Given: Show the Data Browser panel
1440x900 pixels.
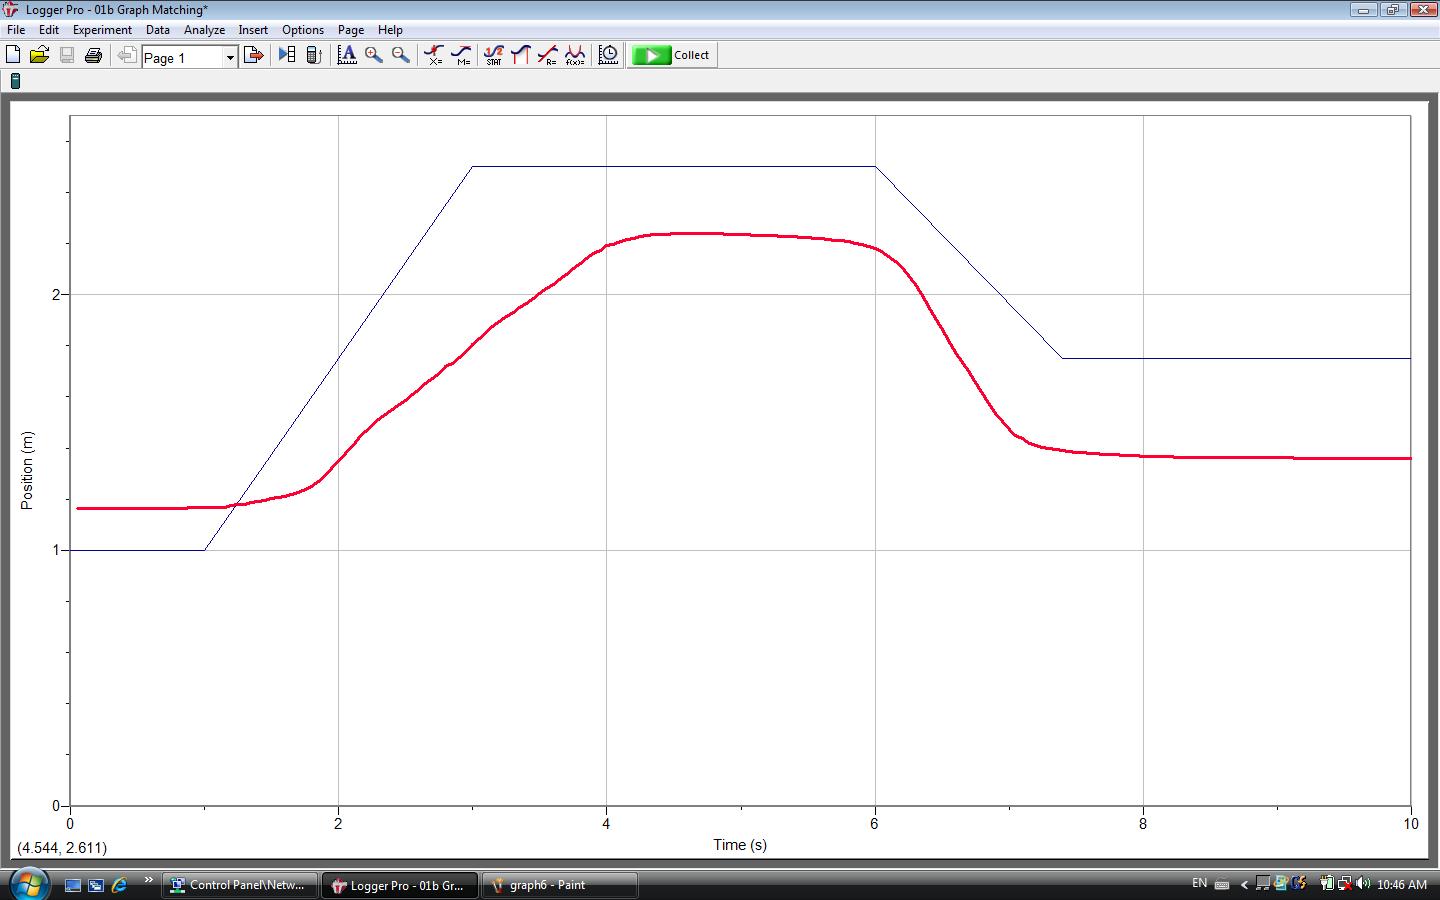Looking at the screenshot, I should coord(287,55).
